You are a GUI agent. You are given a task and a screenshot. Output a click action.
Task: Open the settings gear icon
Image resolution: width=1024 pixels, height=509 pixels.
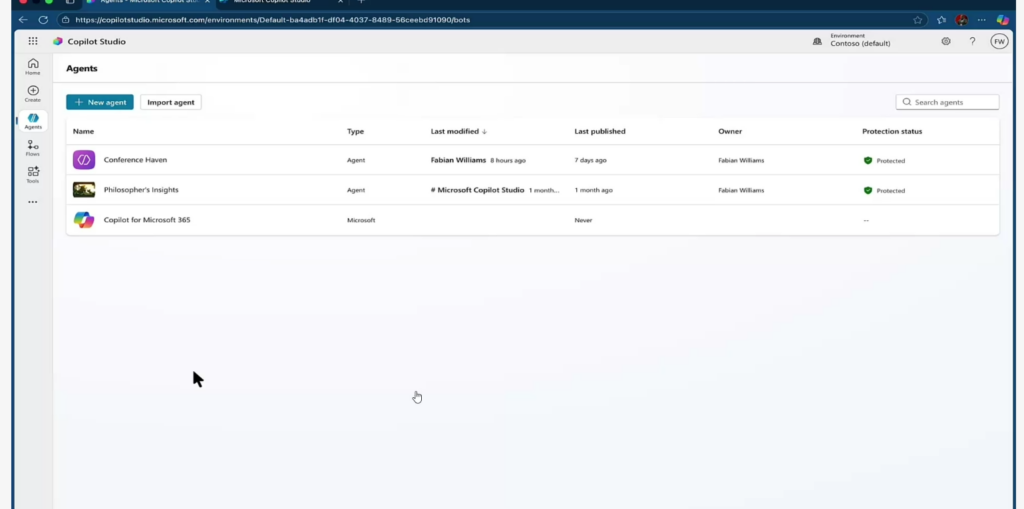coord(946,42)
